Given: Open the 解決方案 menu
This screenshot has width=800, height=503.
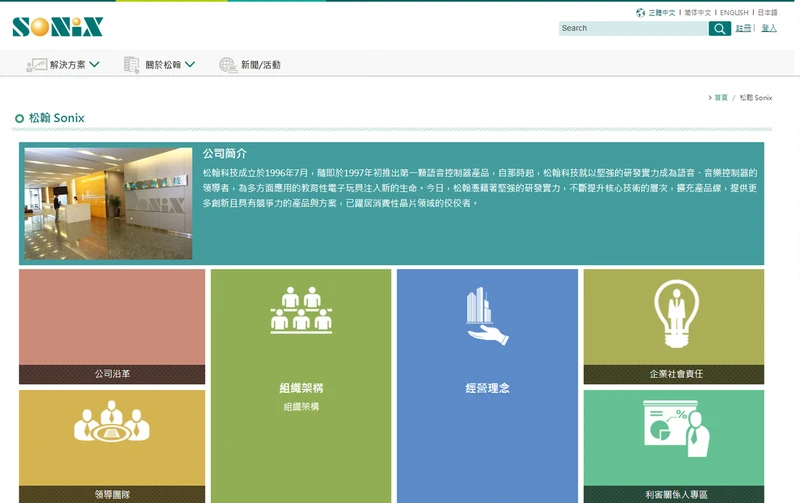Looking at the screenshot, I should [x=67, y=65].
